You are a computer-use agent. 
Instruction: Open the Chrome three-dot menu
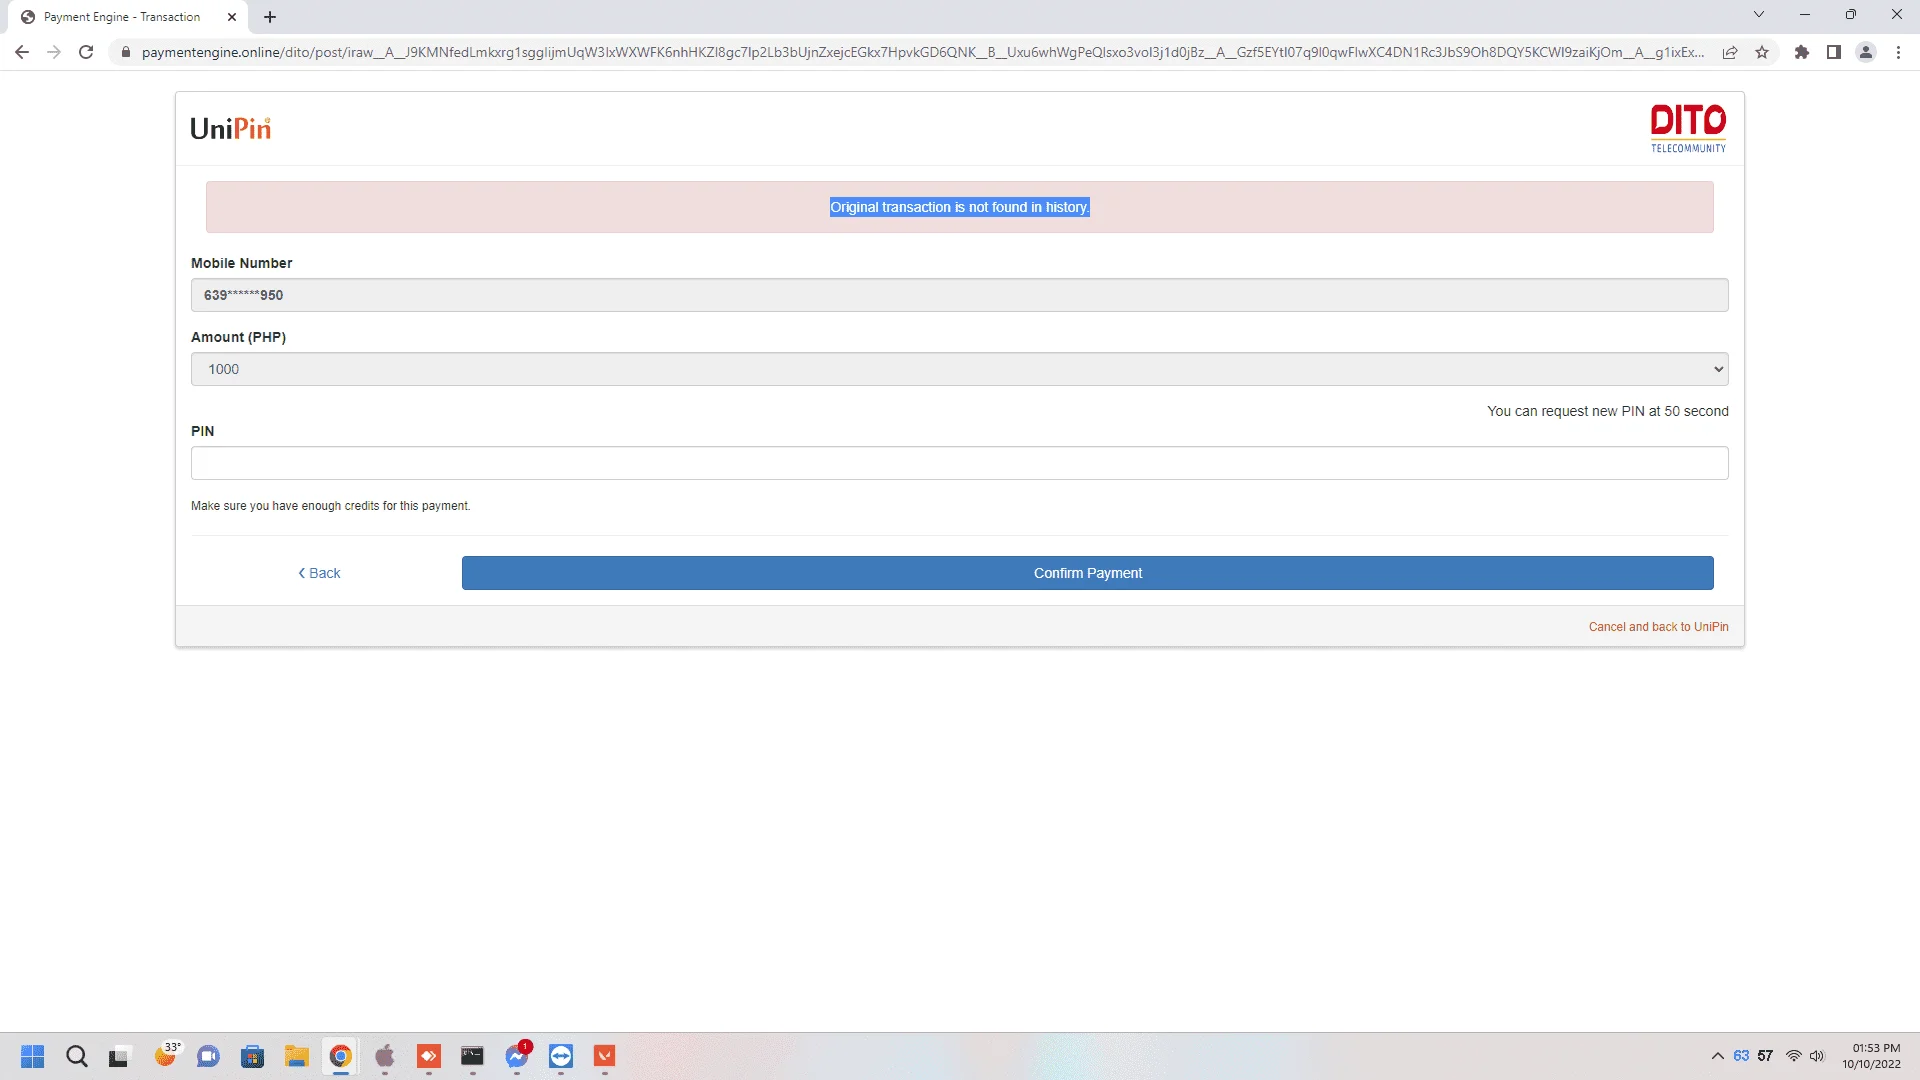(x=1898, y=52)
